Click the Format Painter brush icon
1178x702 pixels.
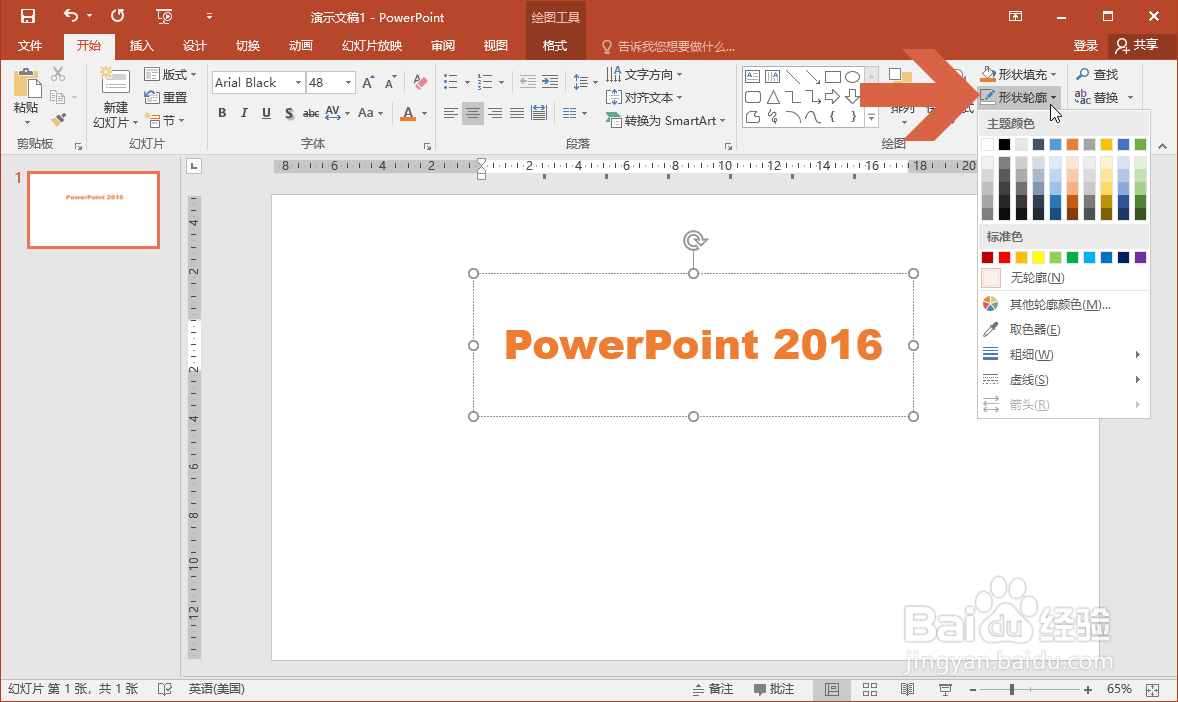tap(58, 120)
